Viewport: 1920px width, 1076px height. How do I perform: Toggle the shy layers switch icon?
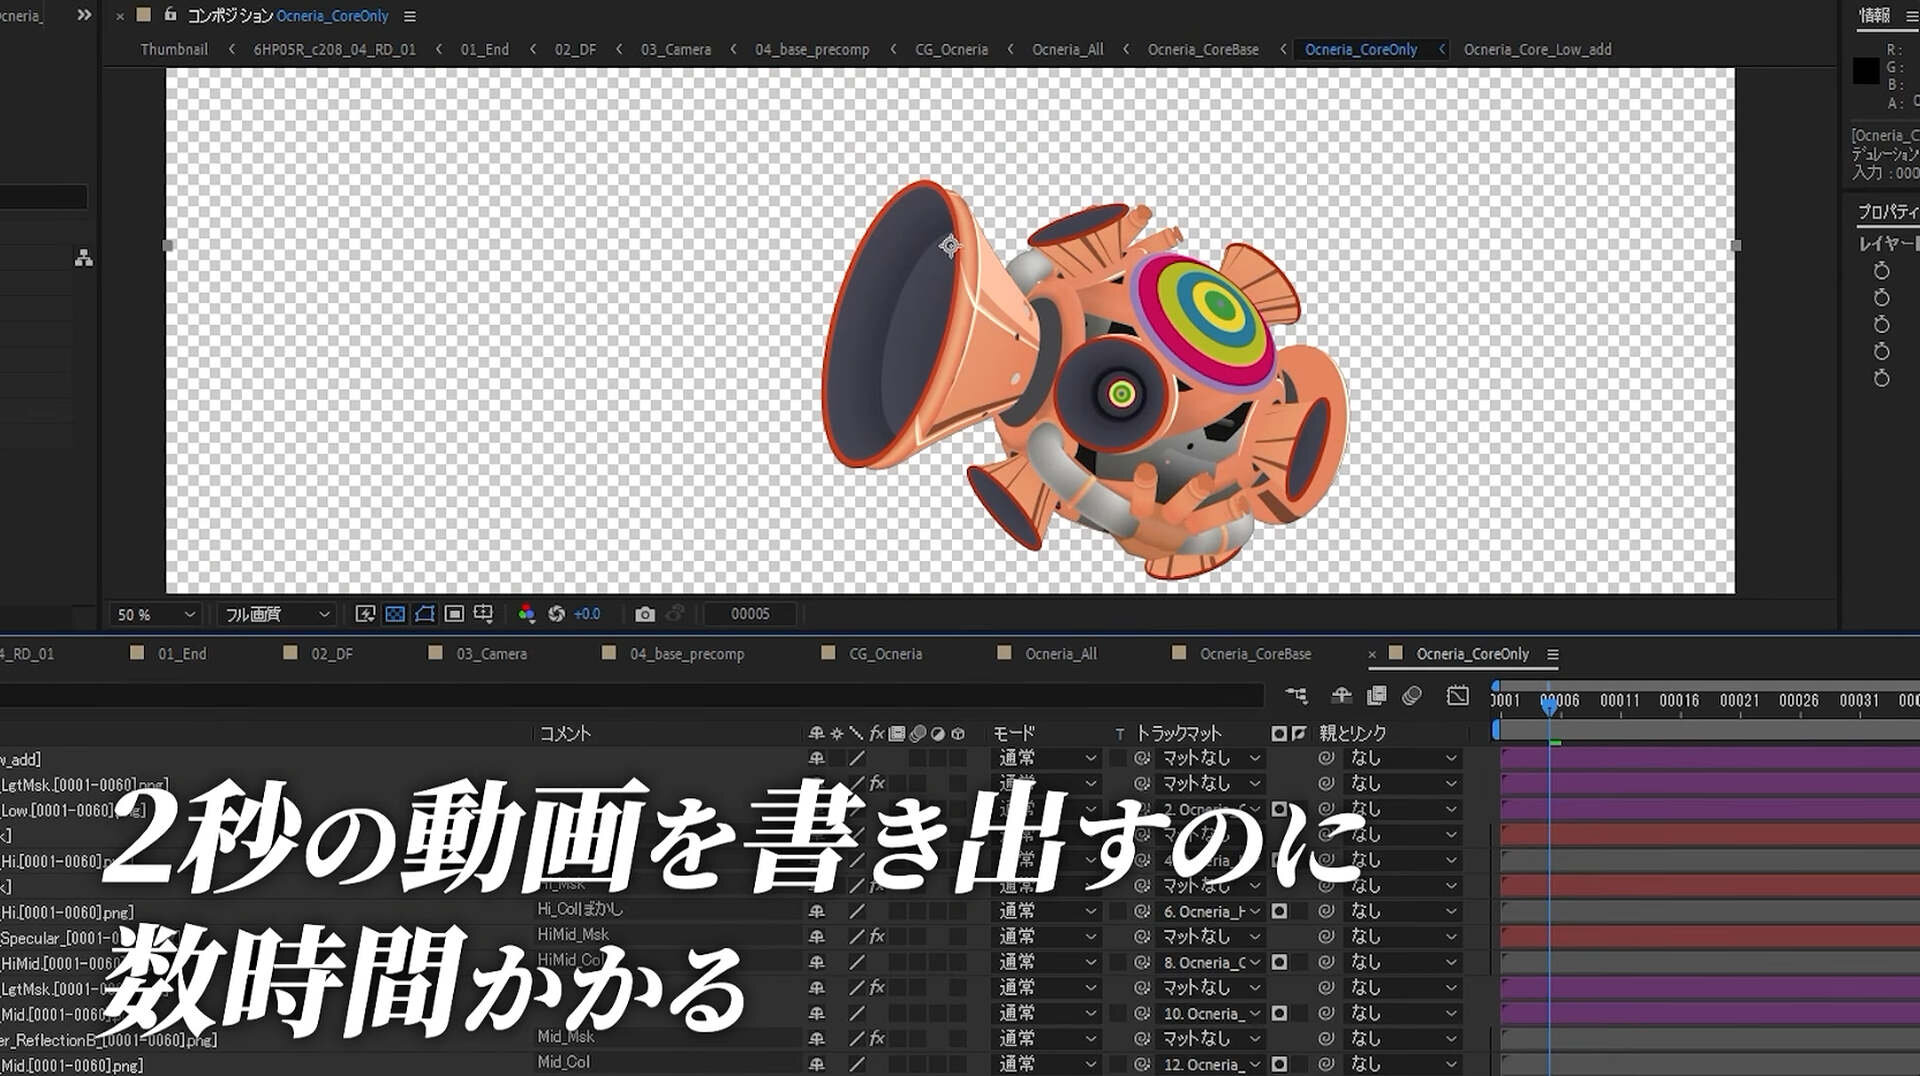tap(1342, 696)
